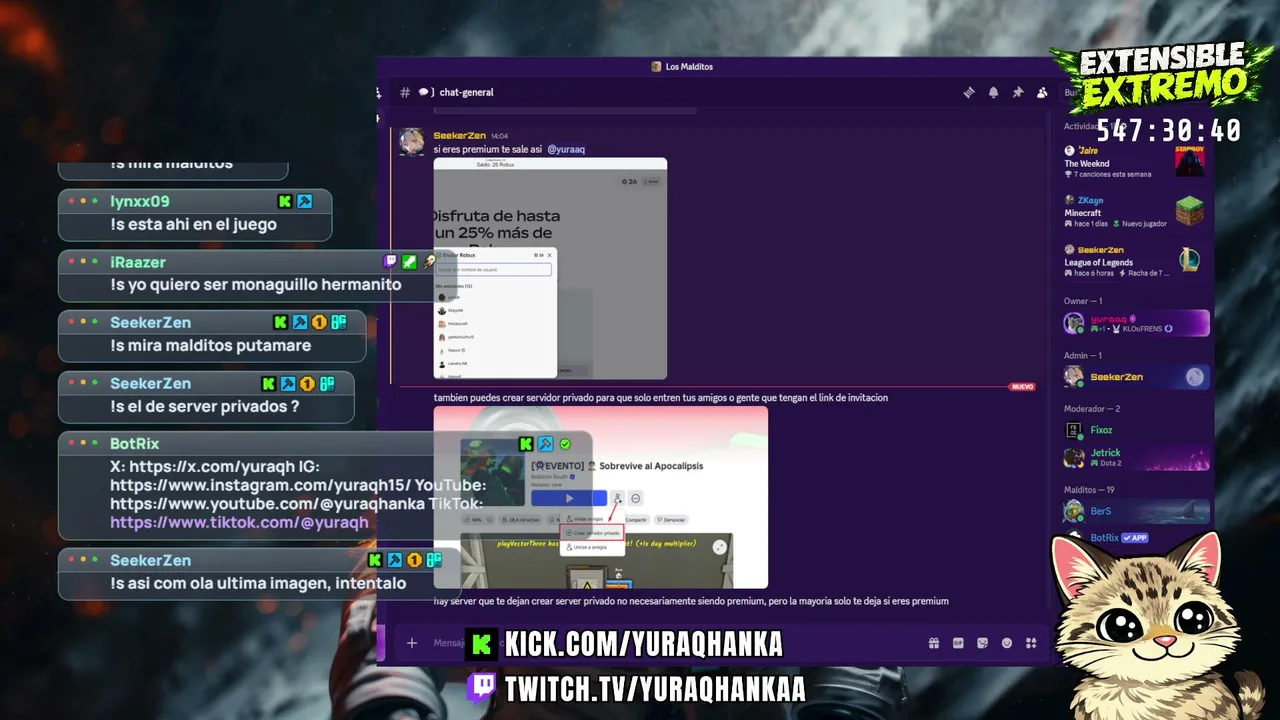
Task: Open the gift icon in message bar
Action: 933,643
